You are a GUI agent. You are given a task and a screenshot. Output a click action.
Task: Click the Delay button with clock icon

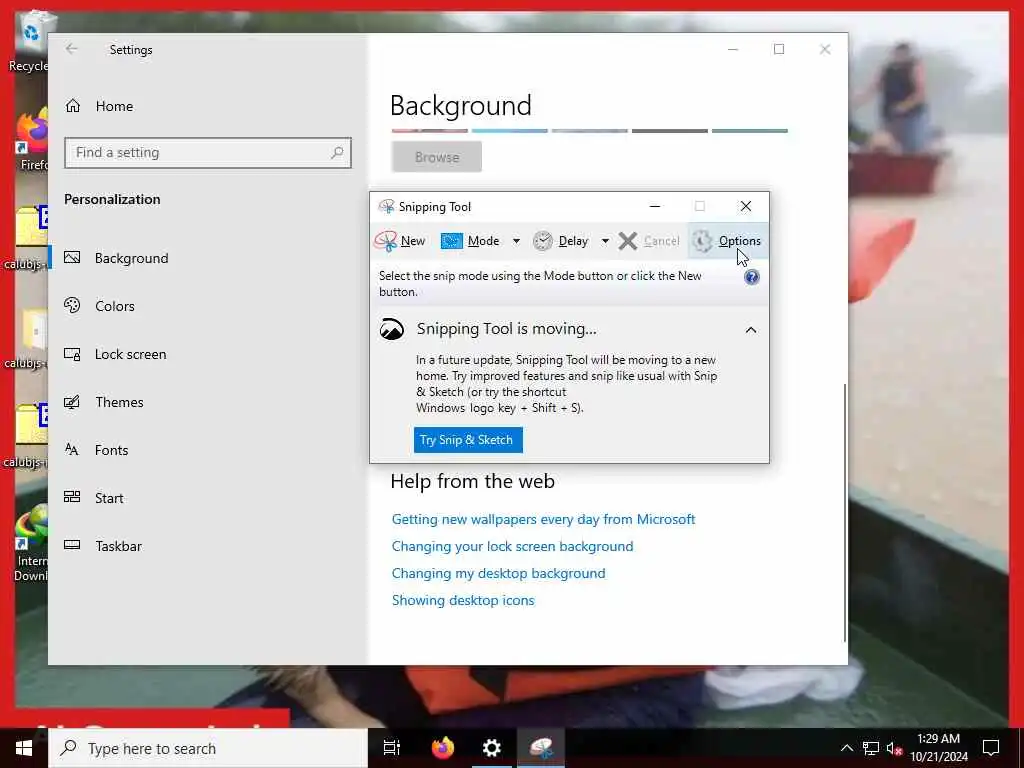point(560,241)
